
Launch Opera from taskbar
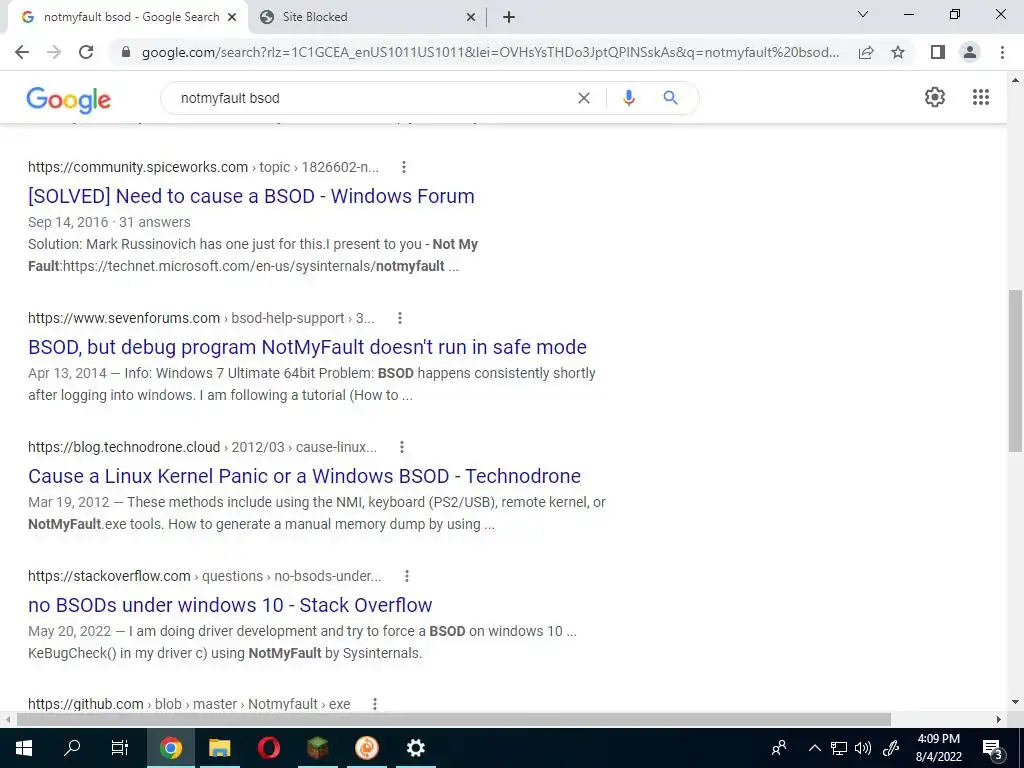click(x=268, y=748)
